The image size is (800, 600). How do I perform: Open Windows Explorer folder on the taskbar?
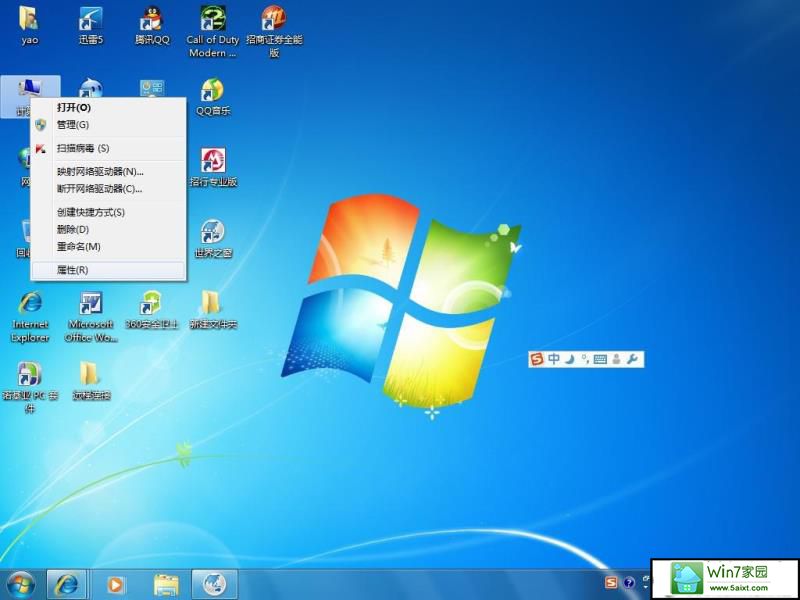click(166, 585)
